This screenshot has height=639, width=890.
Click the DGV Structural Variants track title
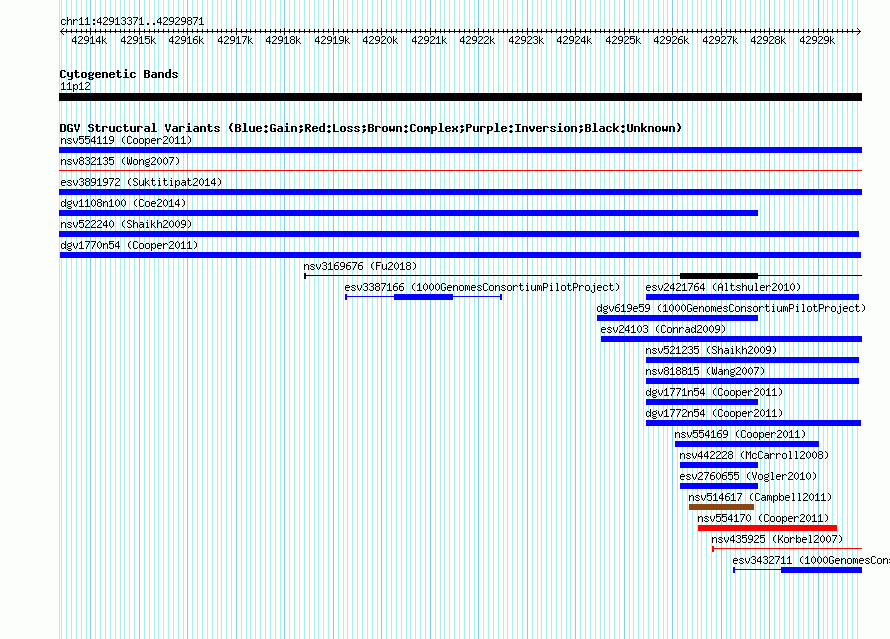click(x=371, y=128)
